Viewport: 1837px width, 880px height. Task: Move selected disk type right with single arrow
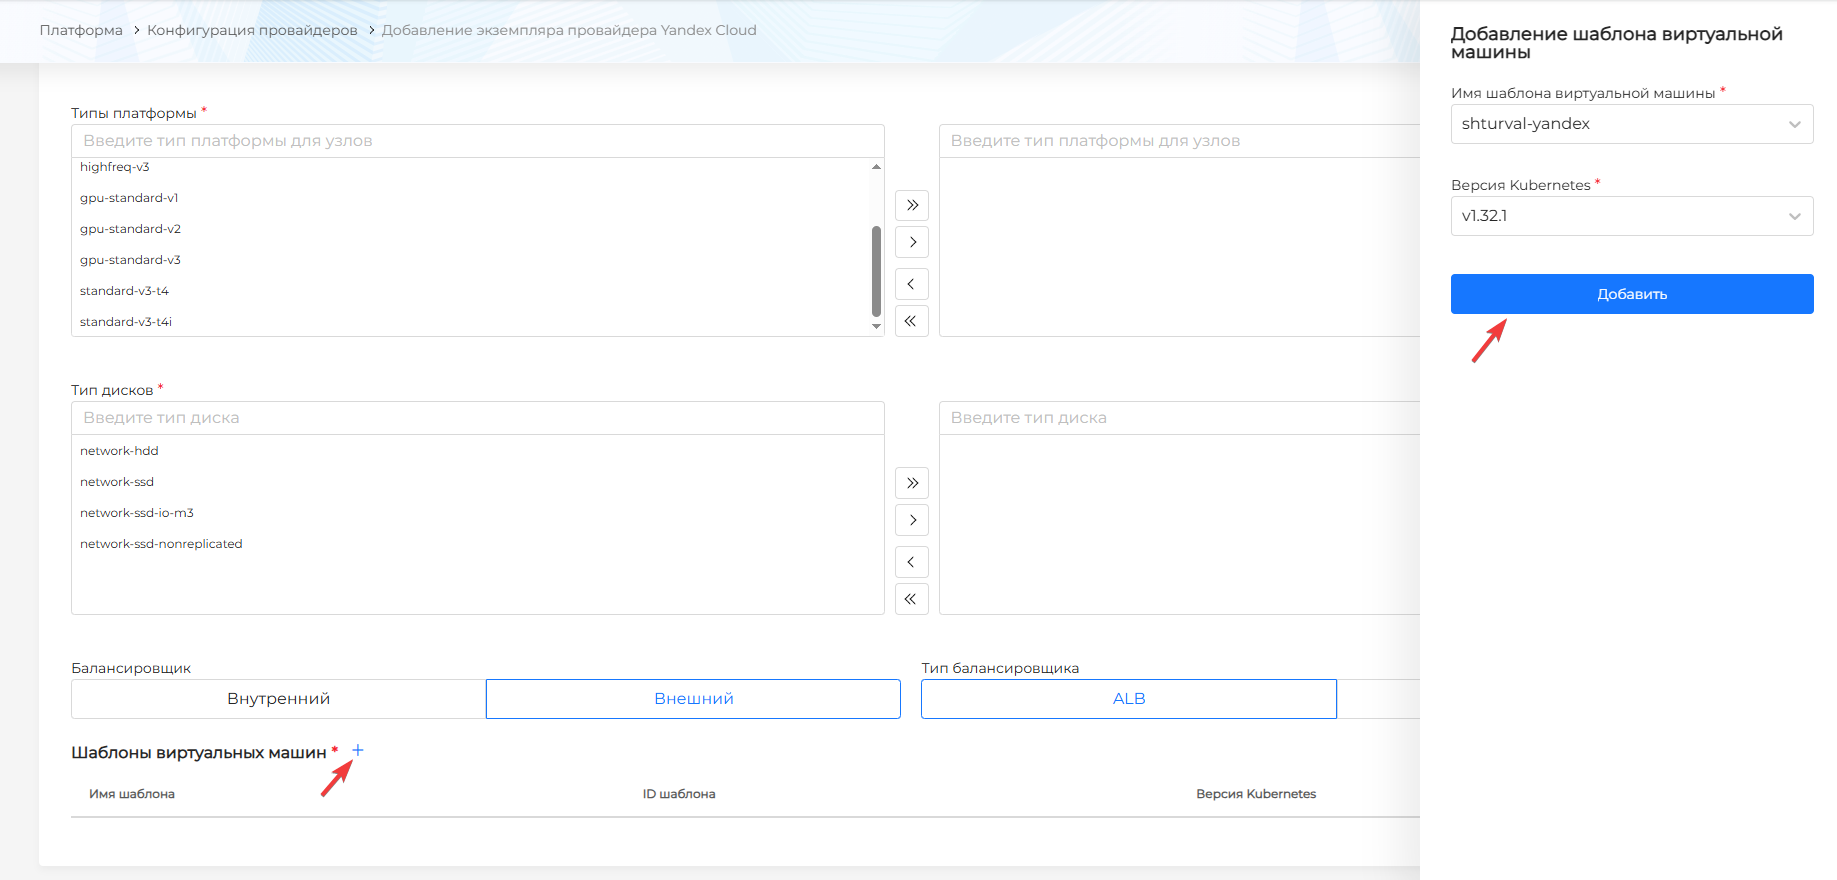tap(912, 520)
